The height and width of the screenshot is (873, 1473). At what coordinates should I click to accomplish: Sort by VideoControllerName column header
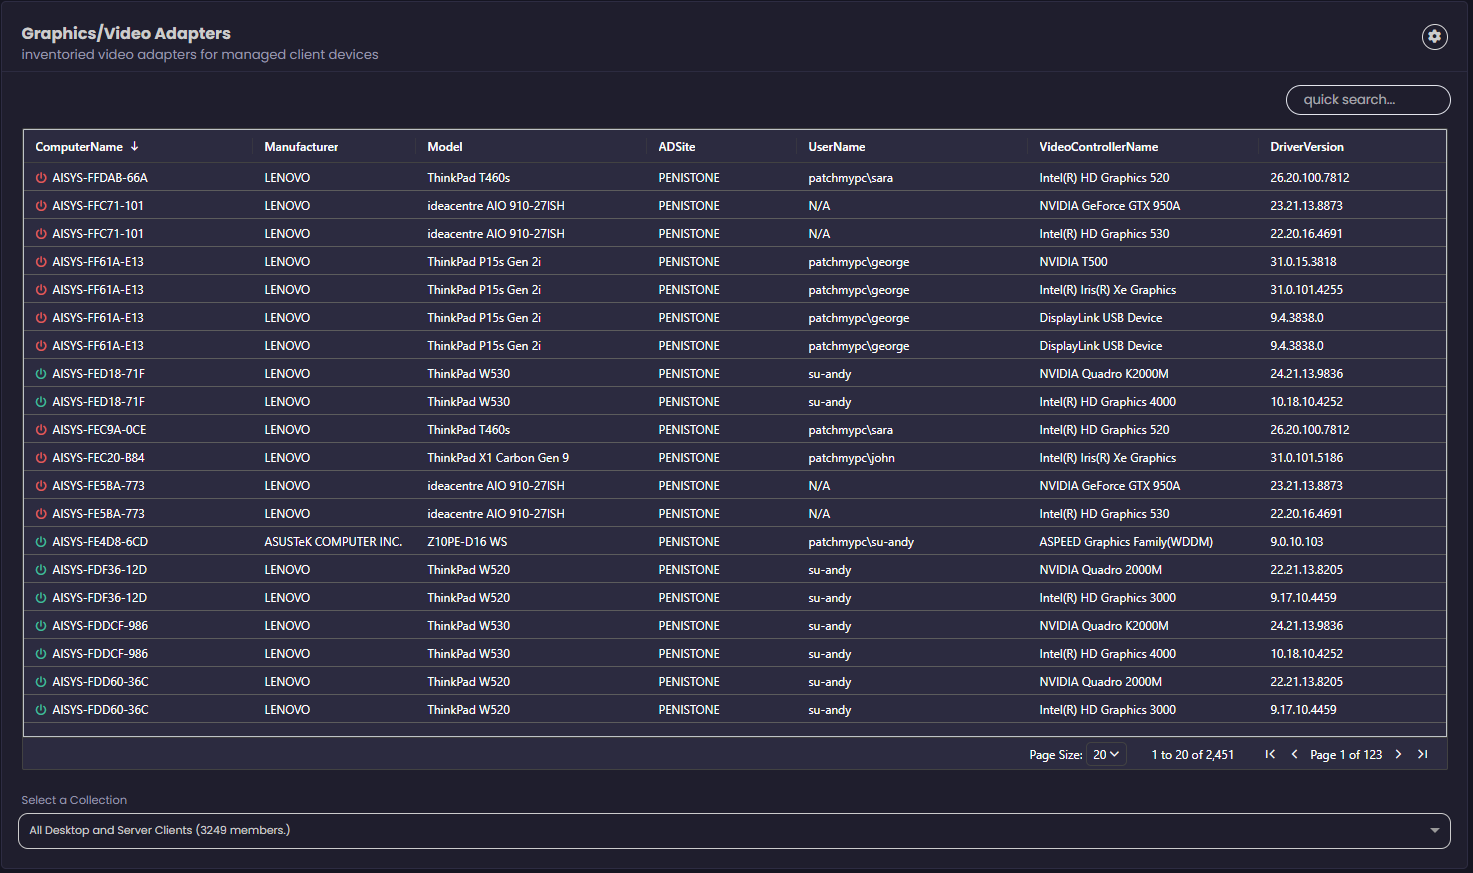(x=1098, y=147)
